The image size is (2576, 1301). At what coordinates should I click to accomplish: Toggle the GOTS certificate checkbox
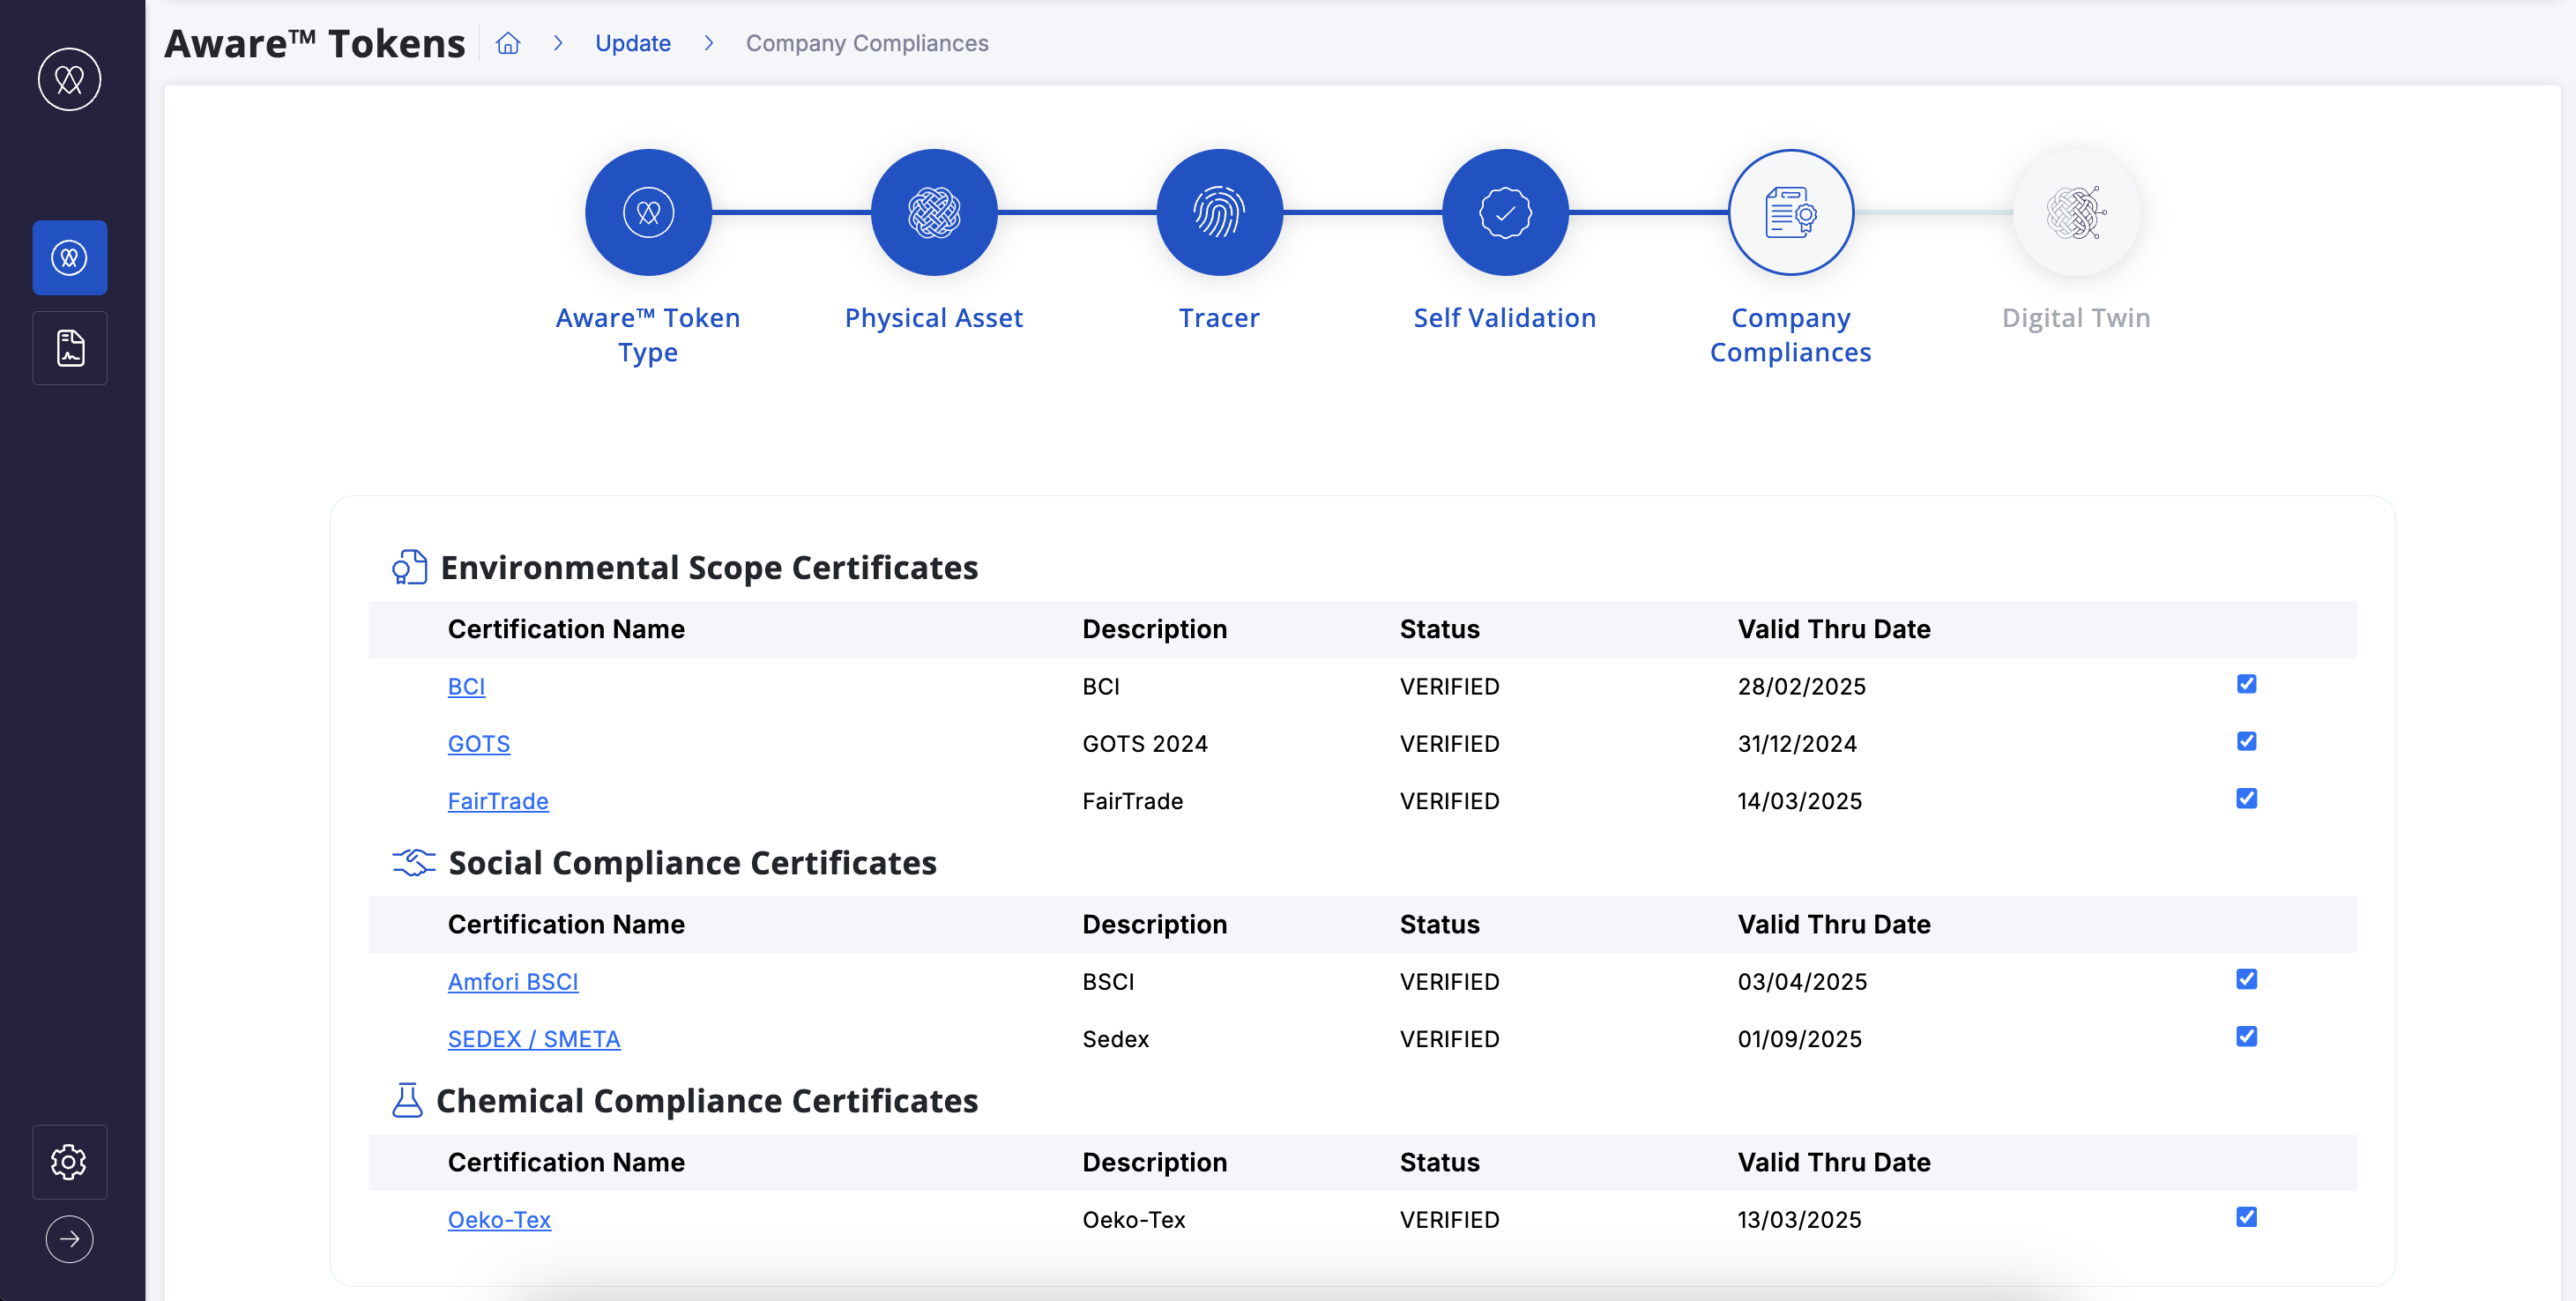[x=2246, y=741]
